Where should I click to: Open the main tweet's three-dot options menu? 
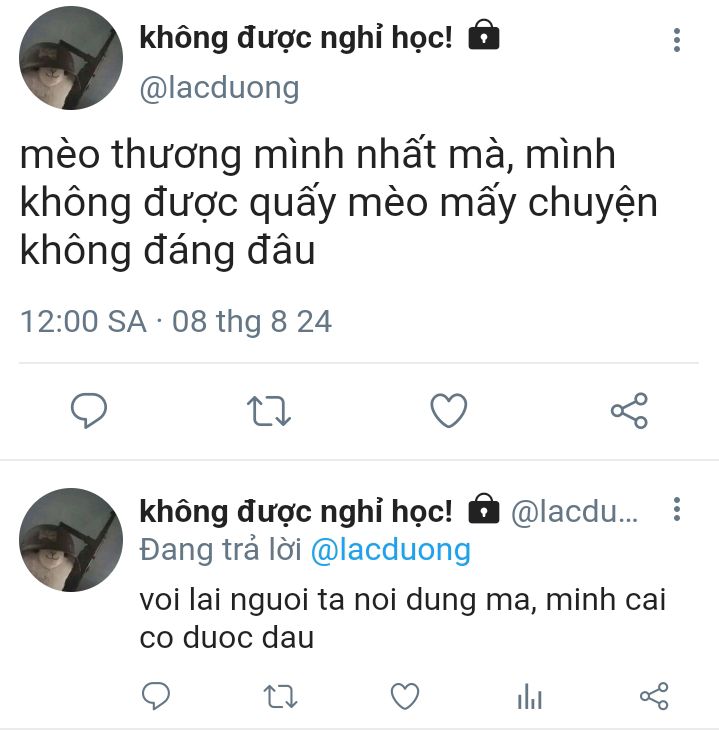click(677, 40)
